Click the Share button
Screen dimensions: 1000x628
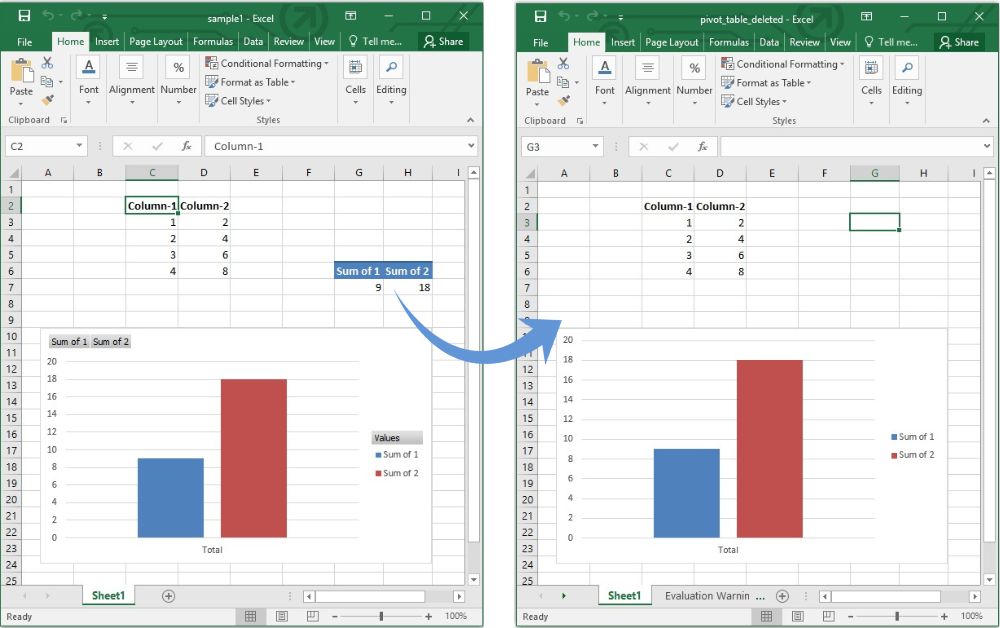pos(443,41)
